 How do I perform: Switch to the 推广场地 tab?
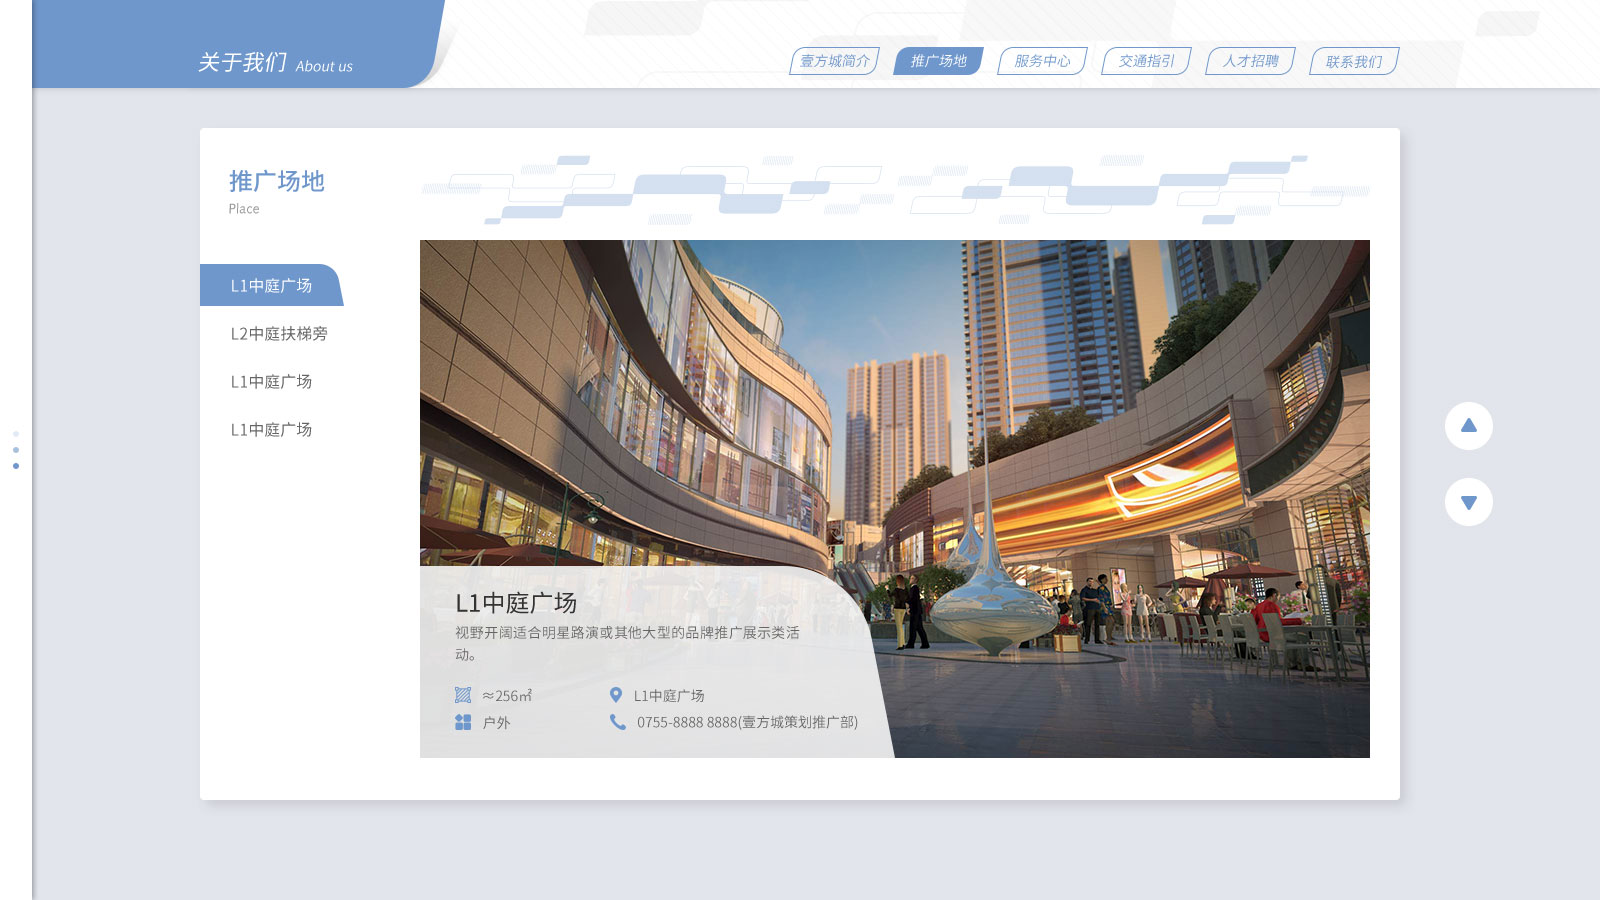coord(938,61)
